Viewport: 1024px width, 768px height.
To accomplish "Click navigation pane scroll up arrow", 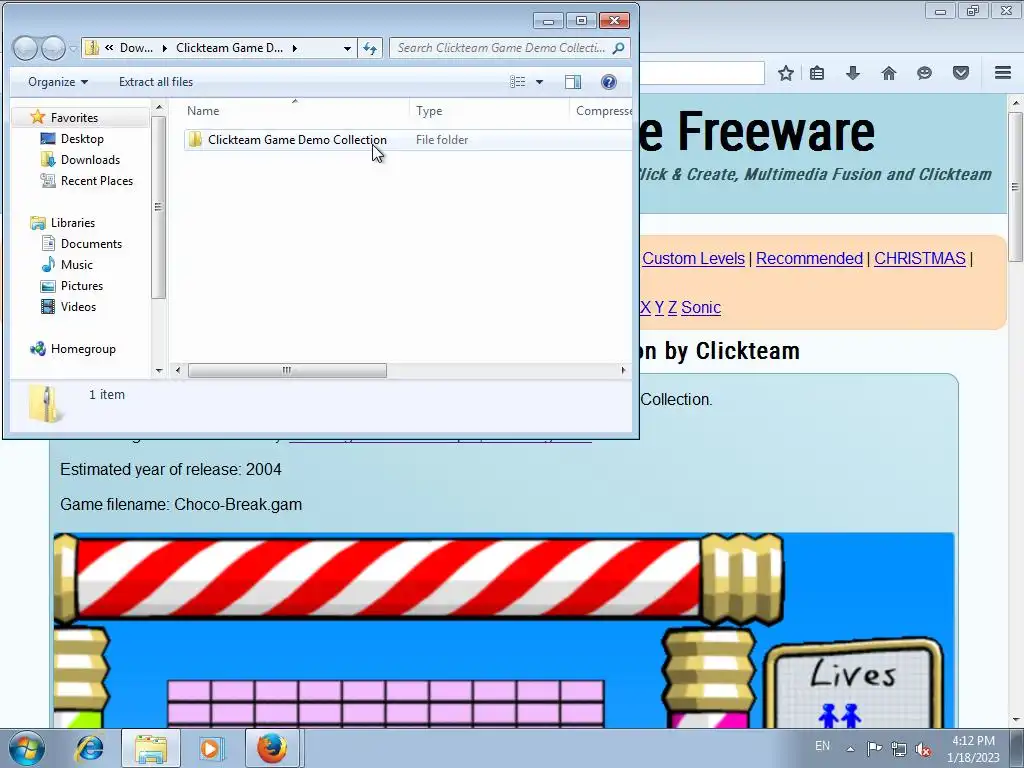I will click(159, 107).
